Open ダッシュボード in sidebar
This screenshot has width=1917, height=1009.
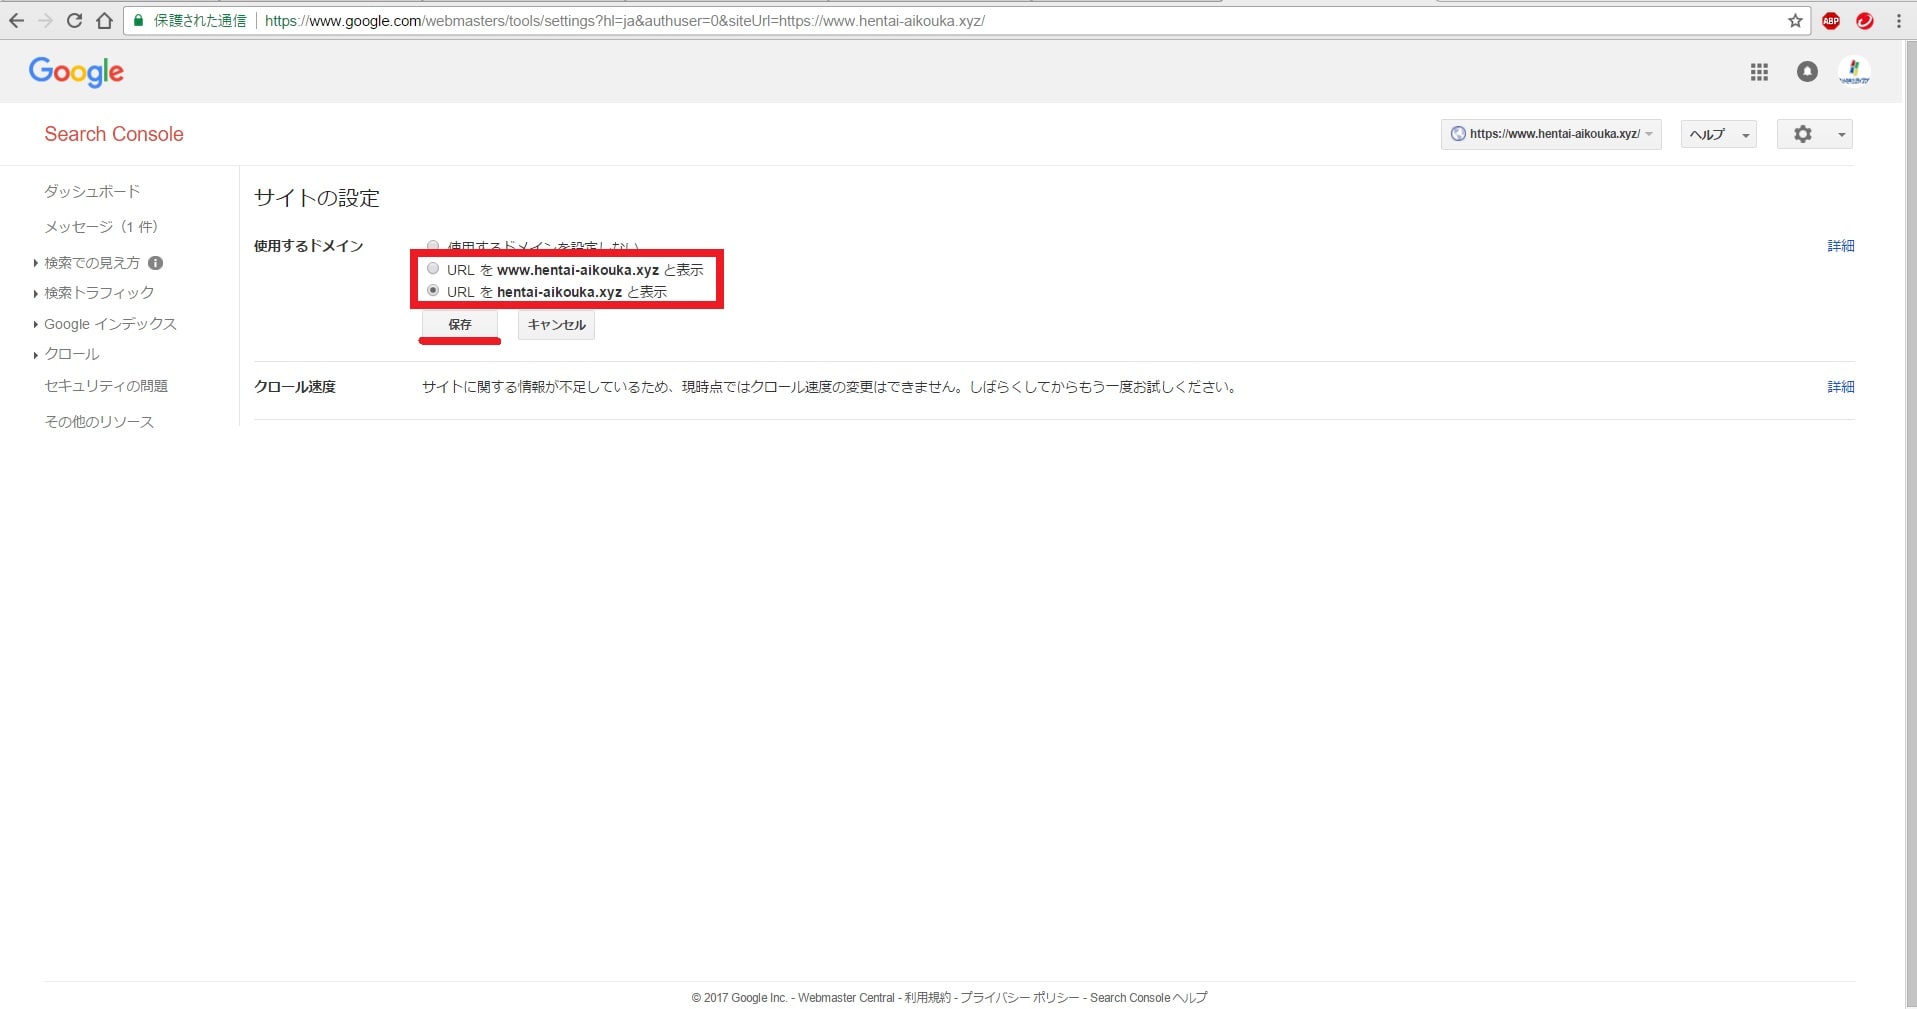pos(92,191)
